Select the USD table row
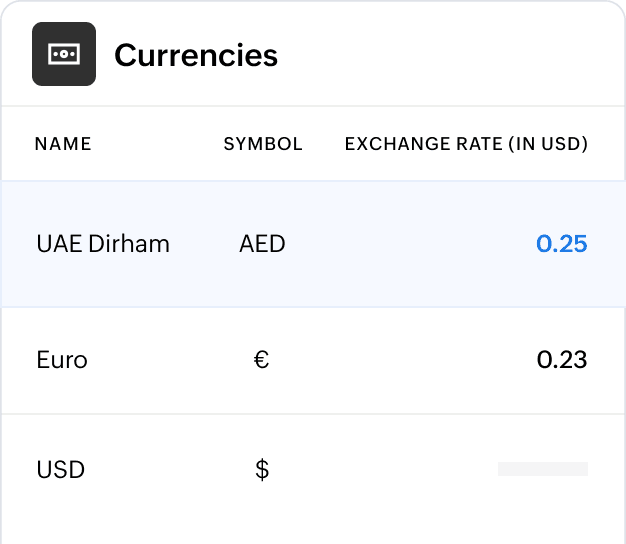This screenshot has width=626, height=544. 400,469
